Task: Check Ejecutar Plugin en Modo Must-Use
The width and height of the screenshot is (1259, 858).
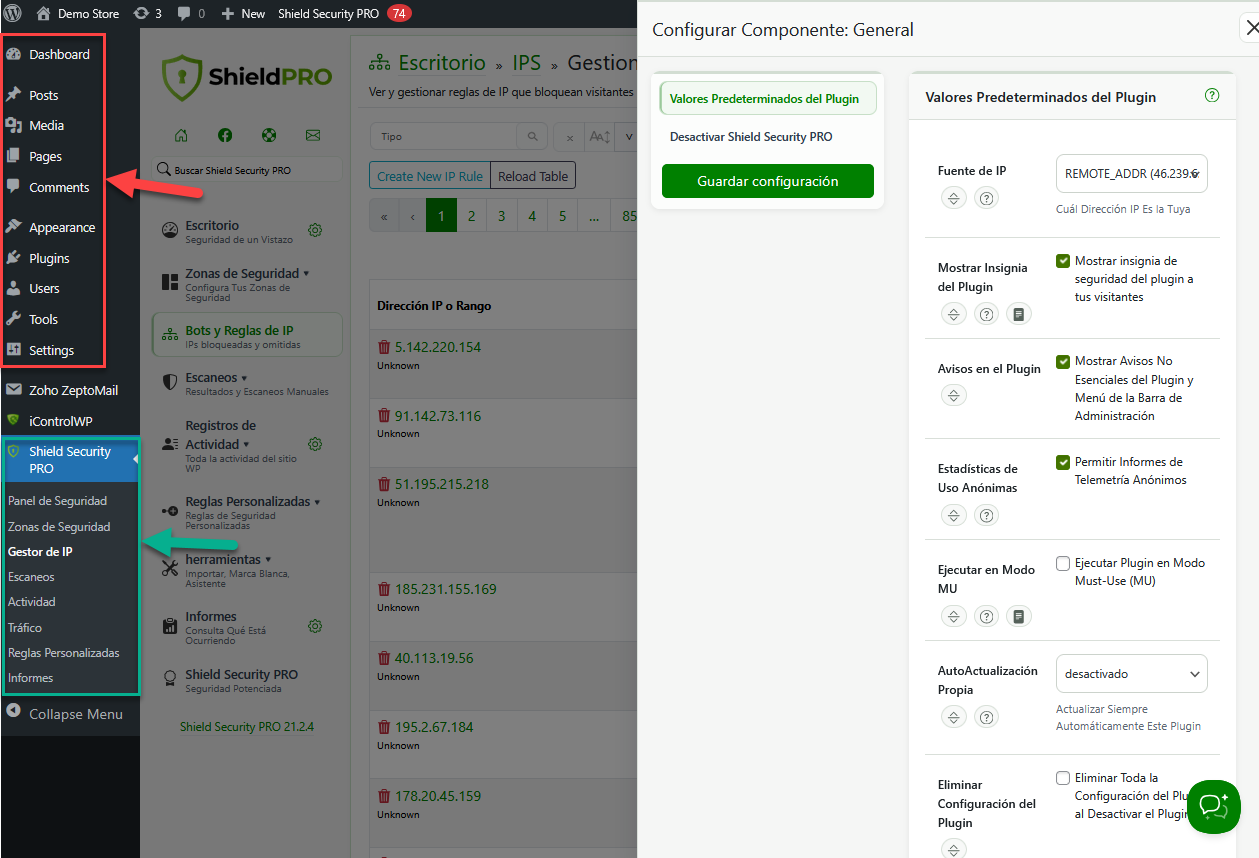Action: point(1063,563)
